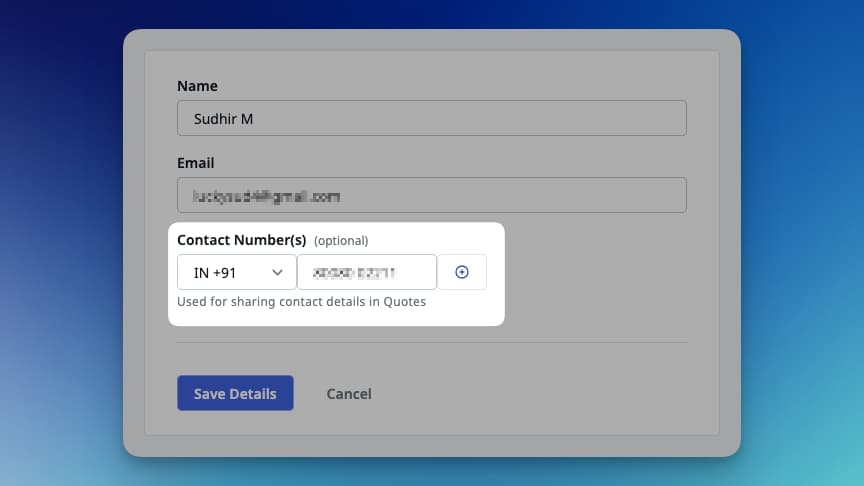Click the 'IN +91' text in country selector
Screen dimensions: 864x486
coord(215,272)
